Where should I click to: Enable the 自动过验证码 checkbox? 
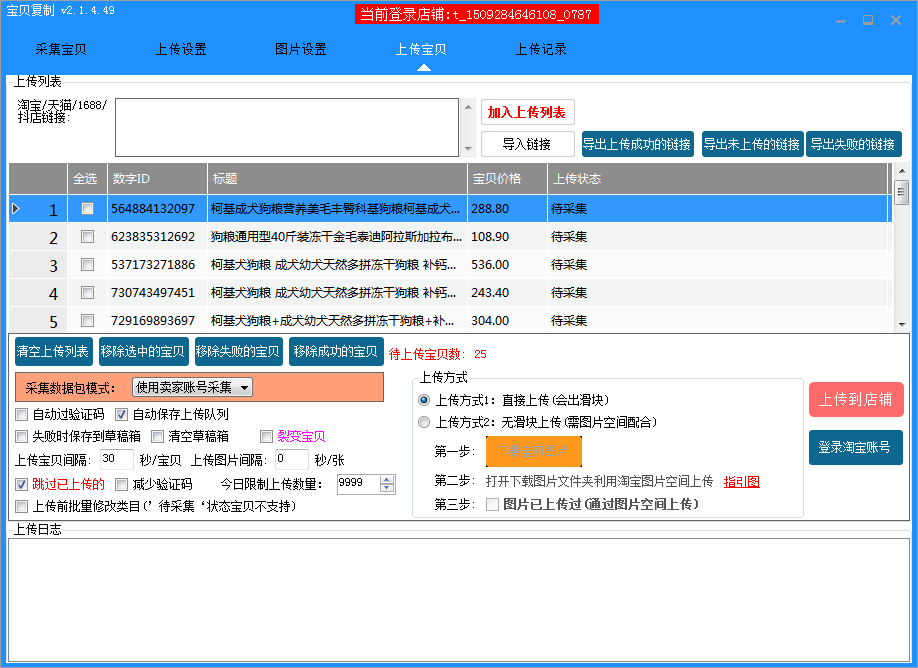[x=21, y=414]
